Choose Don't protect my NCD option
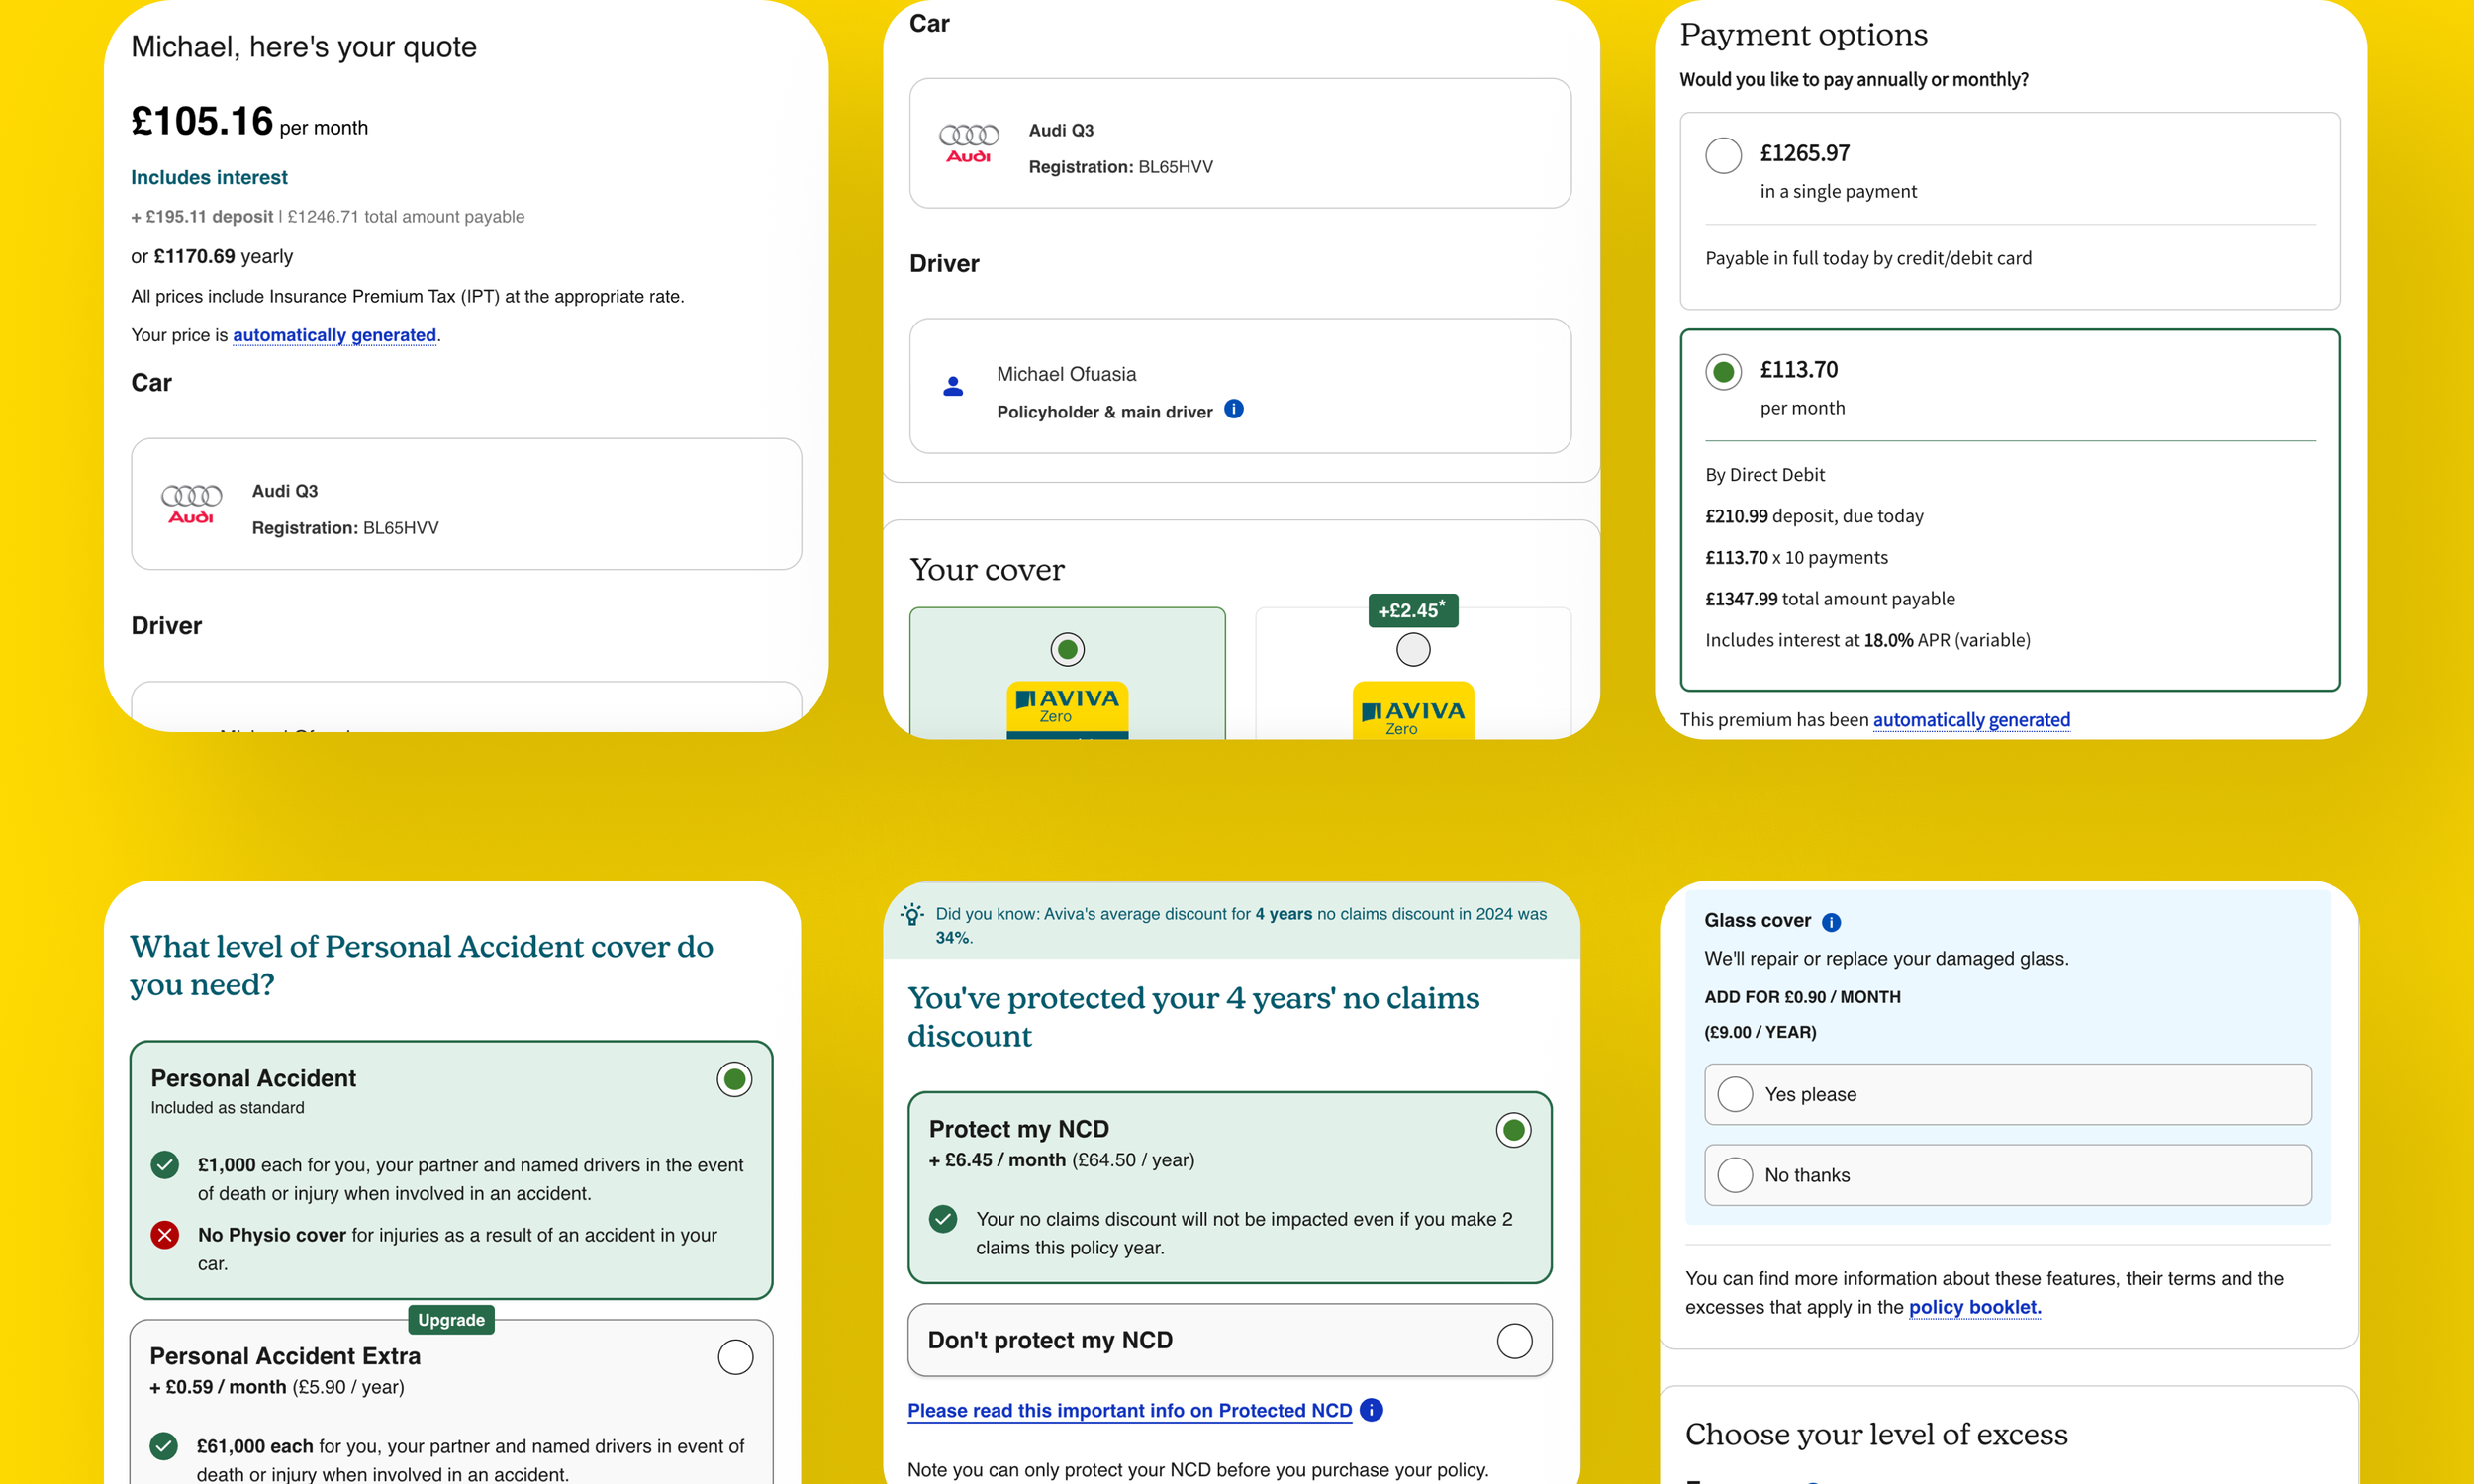This screenshot has height=1484, width=2474. click(1513, 1341)
